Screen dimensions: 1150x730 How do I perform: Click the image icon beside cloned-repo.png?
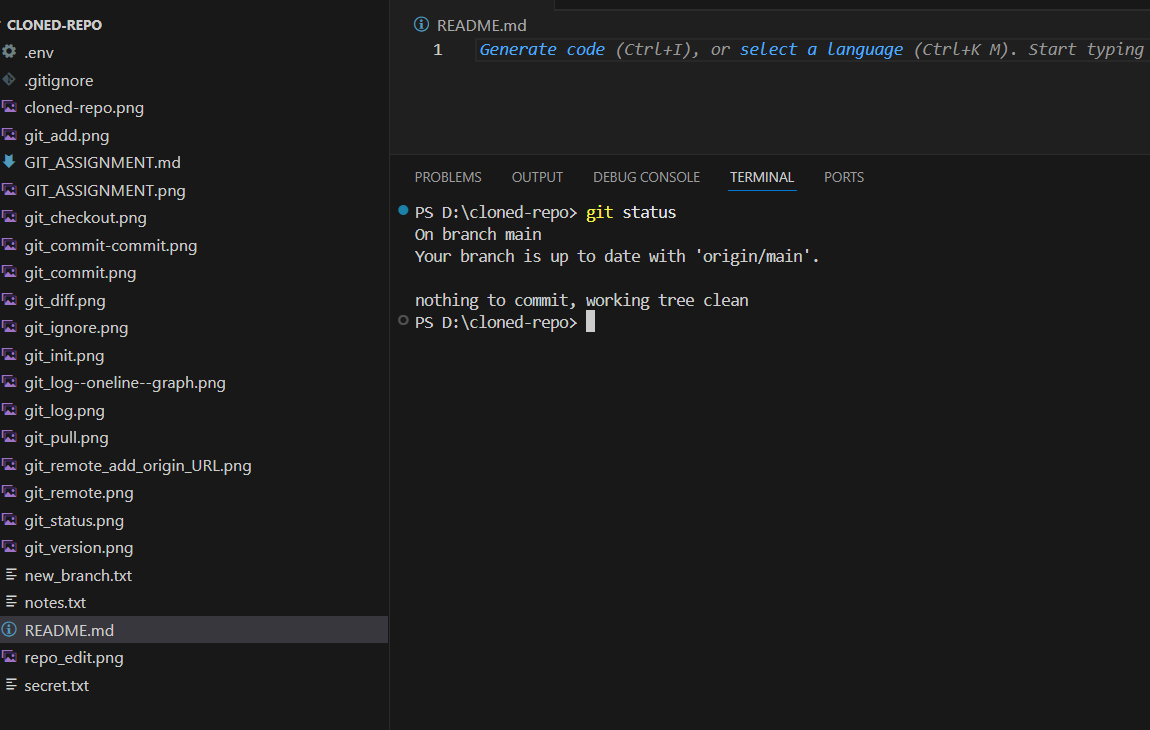[10, 107]
